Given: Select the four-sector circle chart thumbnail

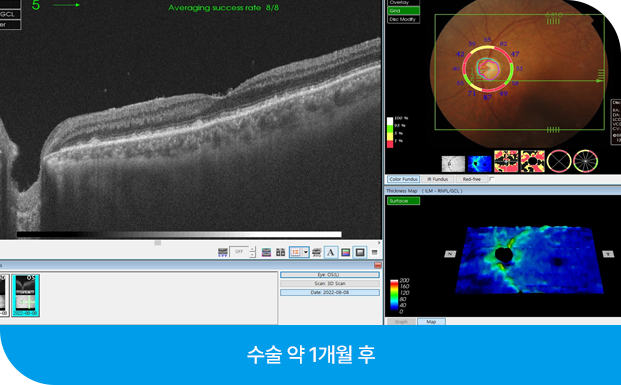Looking at the screenshot, I should (559, 161).
